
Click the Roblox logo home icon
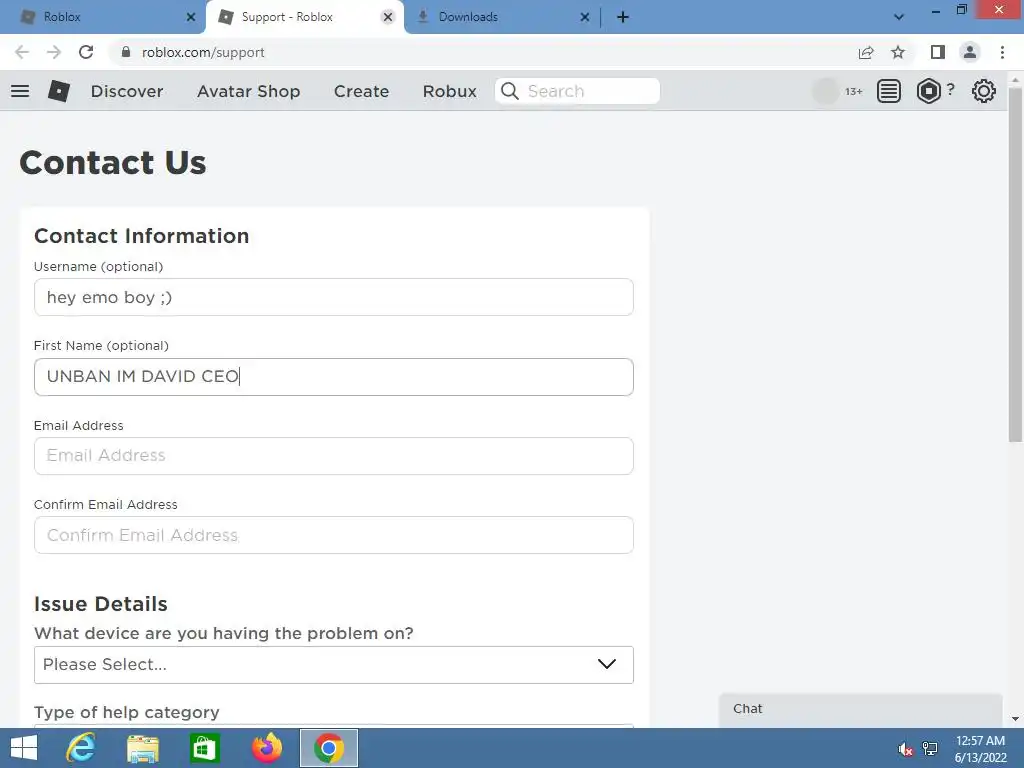[59, 91]
